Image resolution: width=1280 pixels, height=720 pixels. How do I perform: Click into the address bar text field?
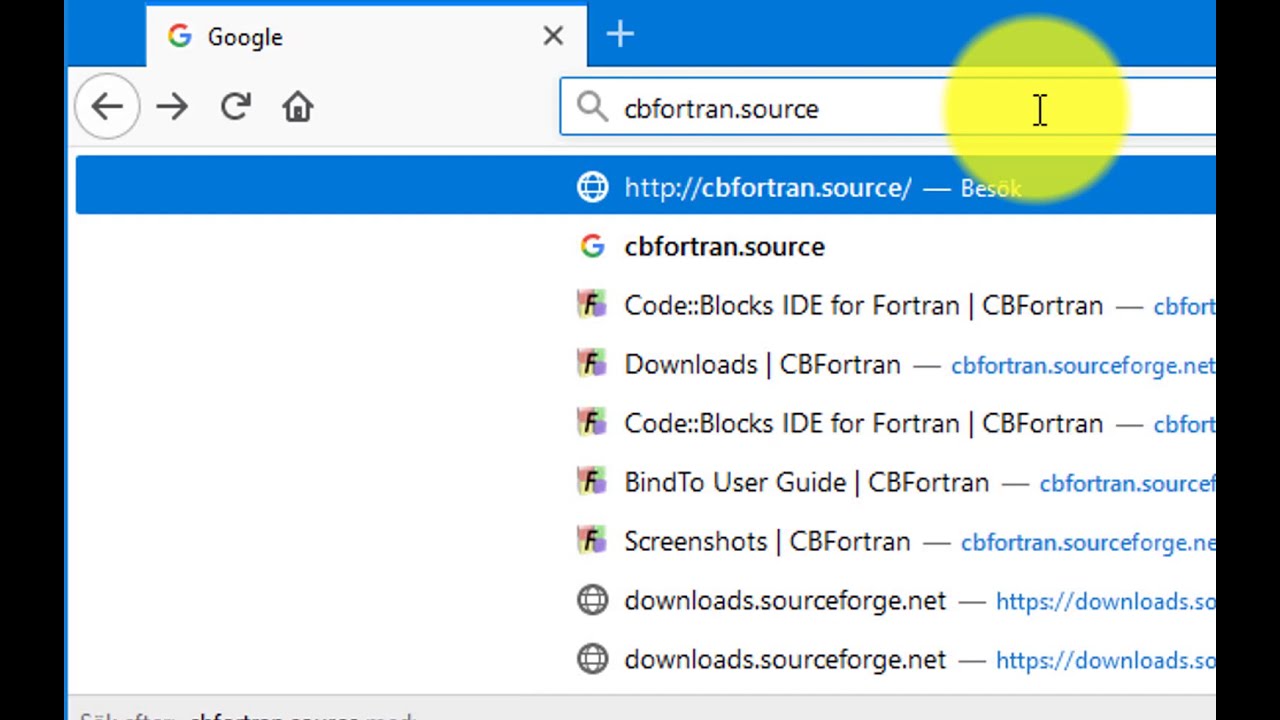point(887,107)
